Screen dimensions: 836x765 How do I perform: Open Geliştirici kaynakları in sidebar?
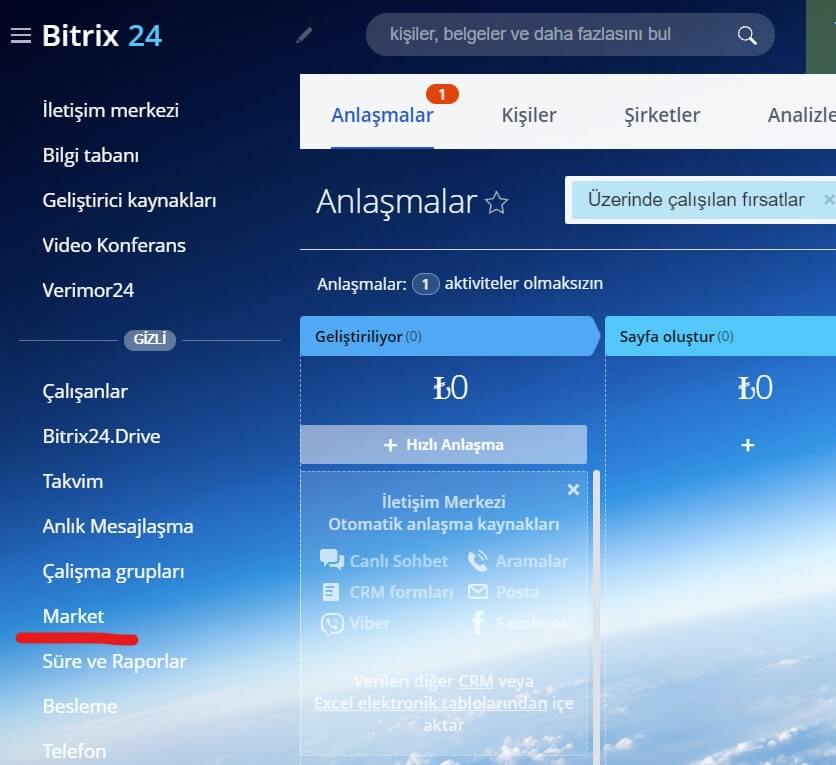coord(129,200)
